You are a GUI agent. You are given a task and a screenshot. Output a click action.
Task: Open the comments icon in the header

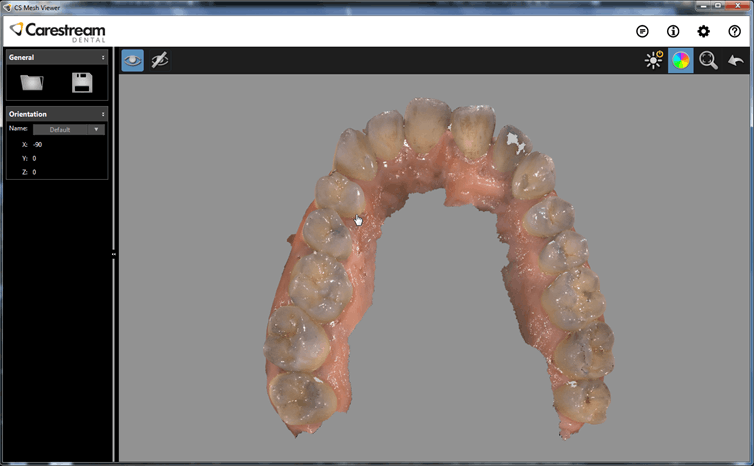(x=642, y=31)
